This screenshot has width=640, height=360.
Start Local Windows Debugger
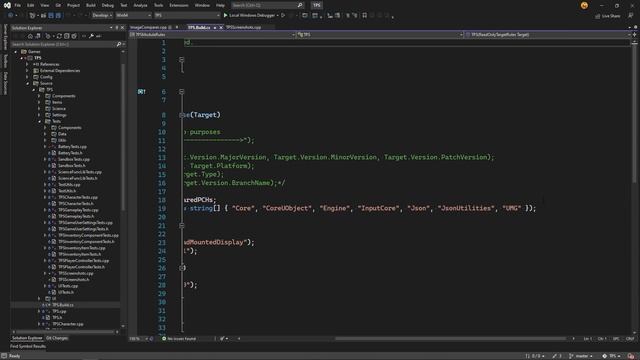pos(249,16)
